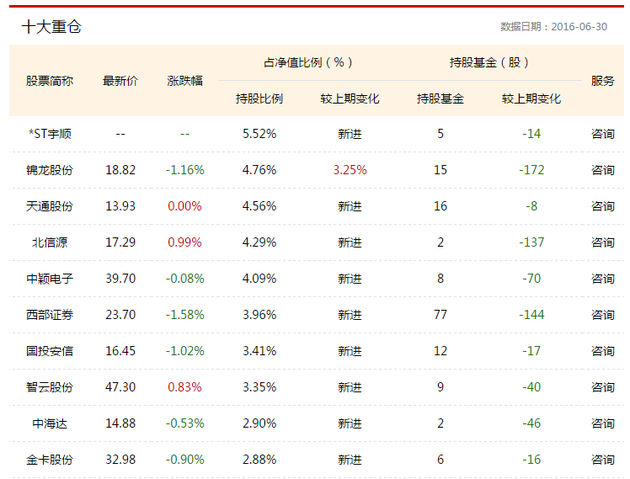
Task: Click the 4.09% holding ratio value
Action: coord(260,278)
